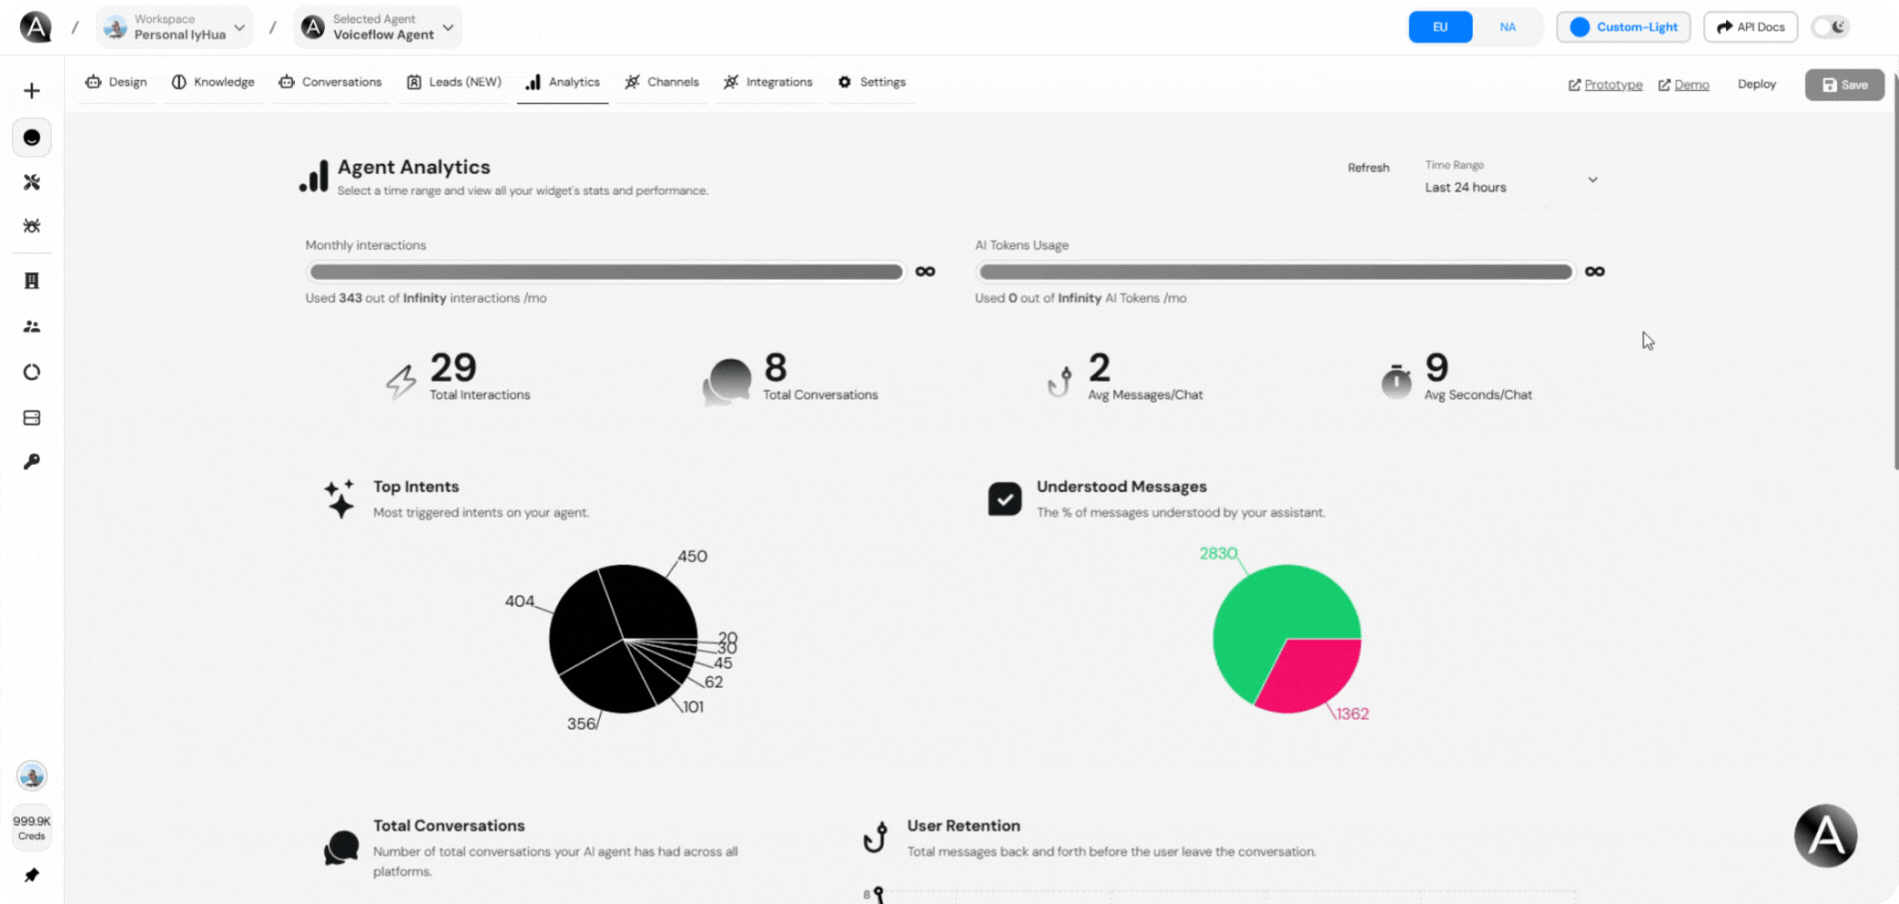Click the Total Interactions lightning icon
Image resolution: width=1899 pixels, height=904 pixels.
(401, 381)
